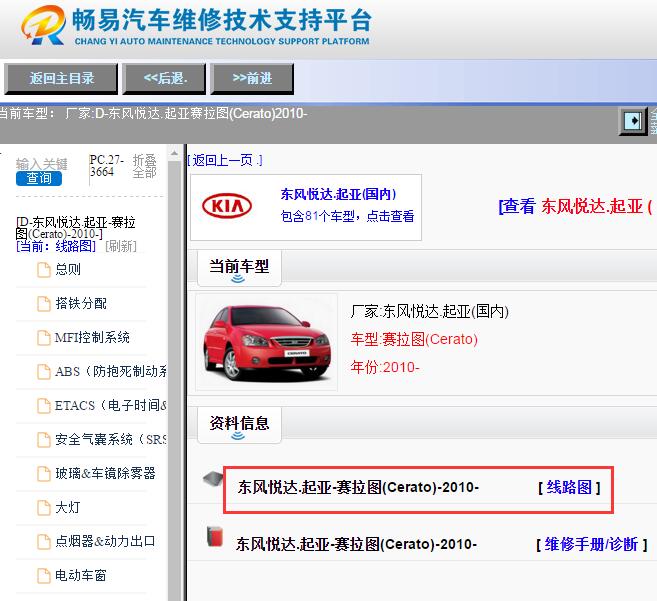Click the panel collapse arrow icon
Image resolution: width=657 pixels, height=601 pixels.
633,121
